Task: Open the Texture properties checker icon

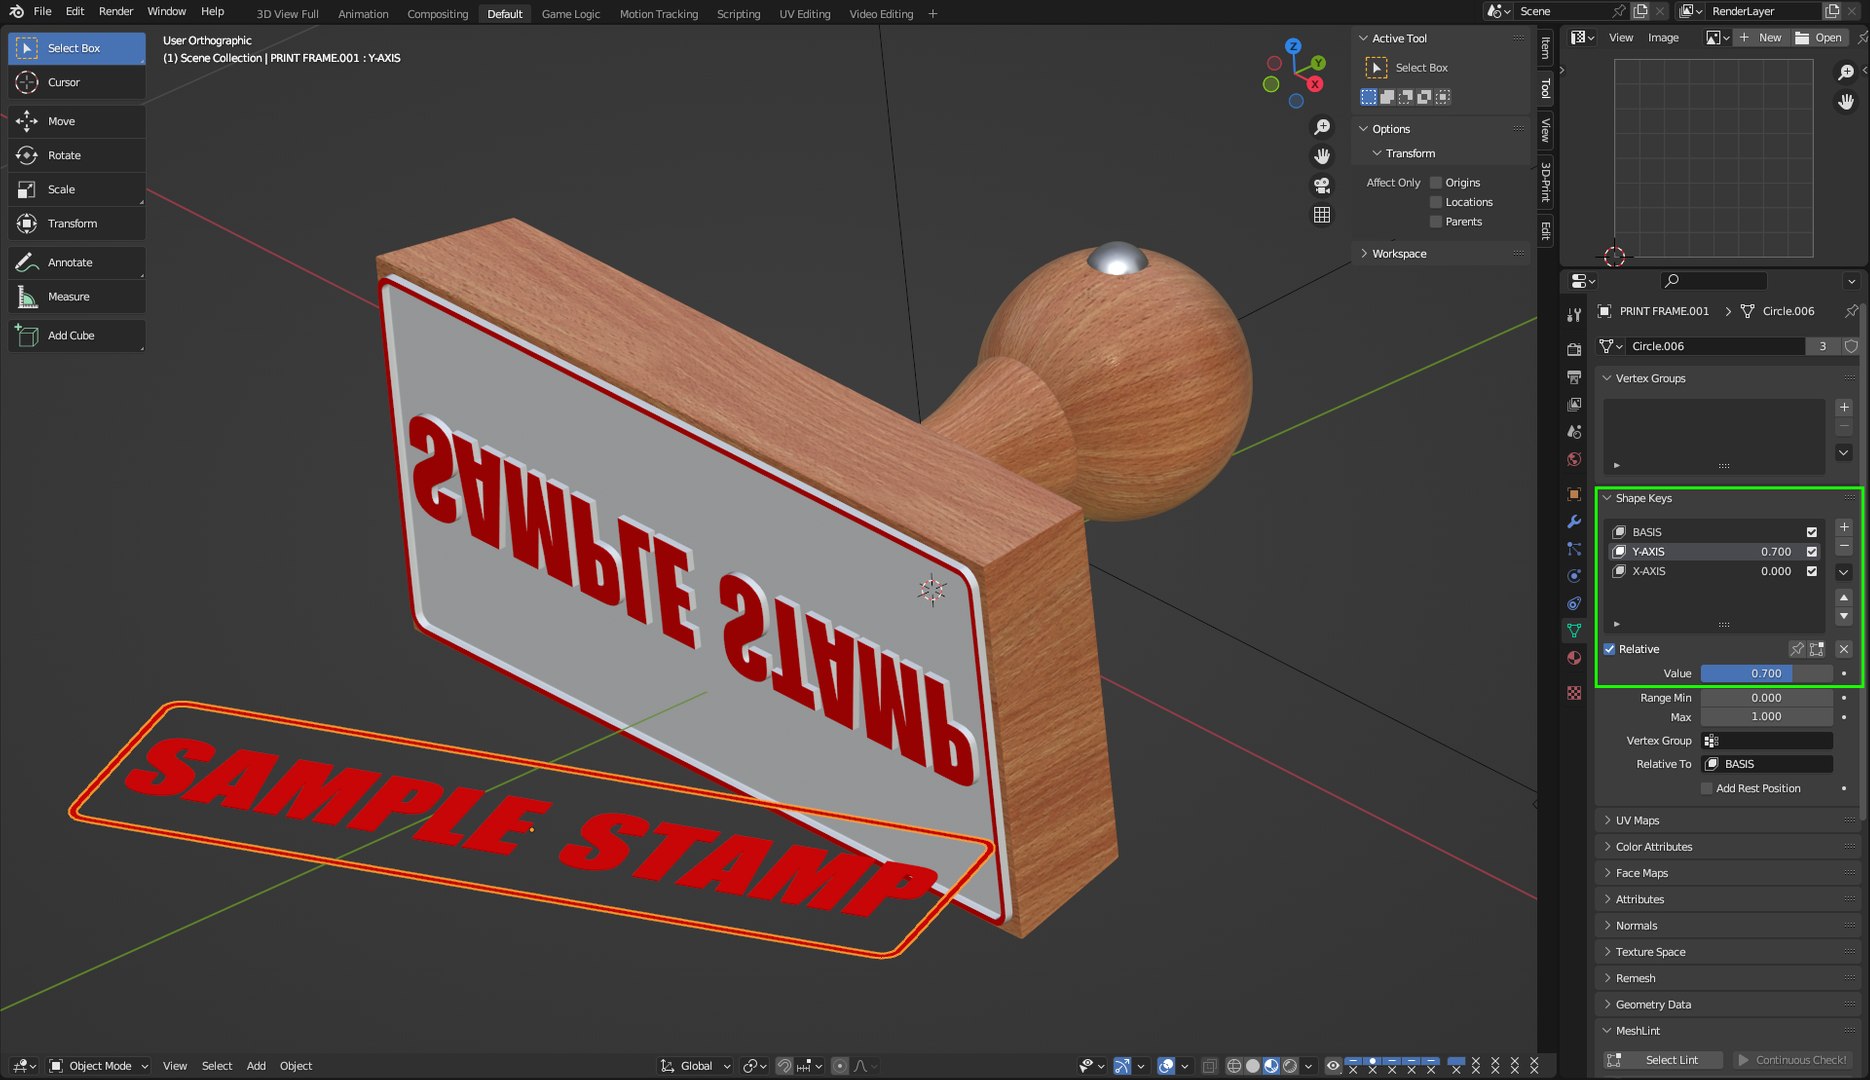Action: pos(1574,693)
